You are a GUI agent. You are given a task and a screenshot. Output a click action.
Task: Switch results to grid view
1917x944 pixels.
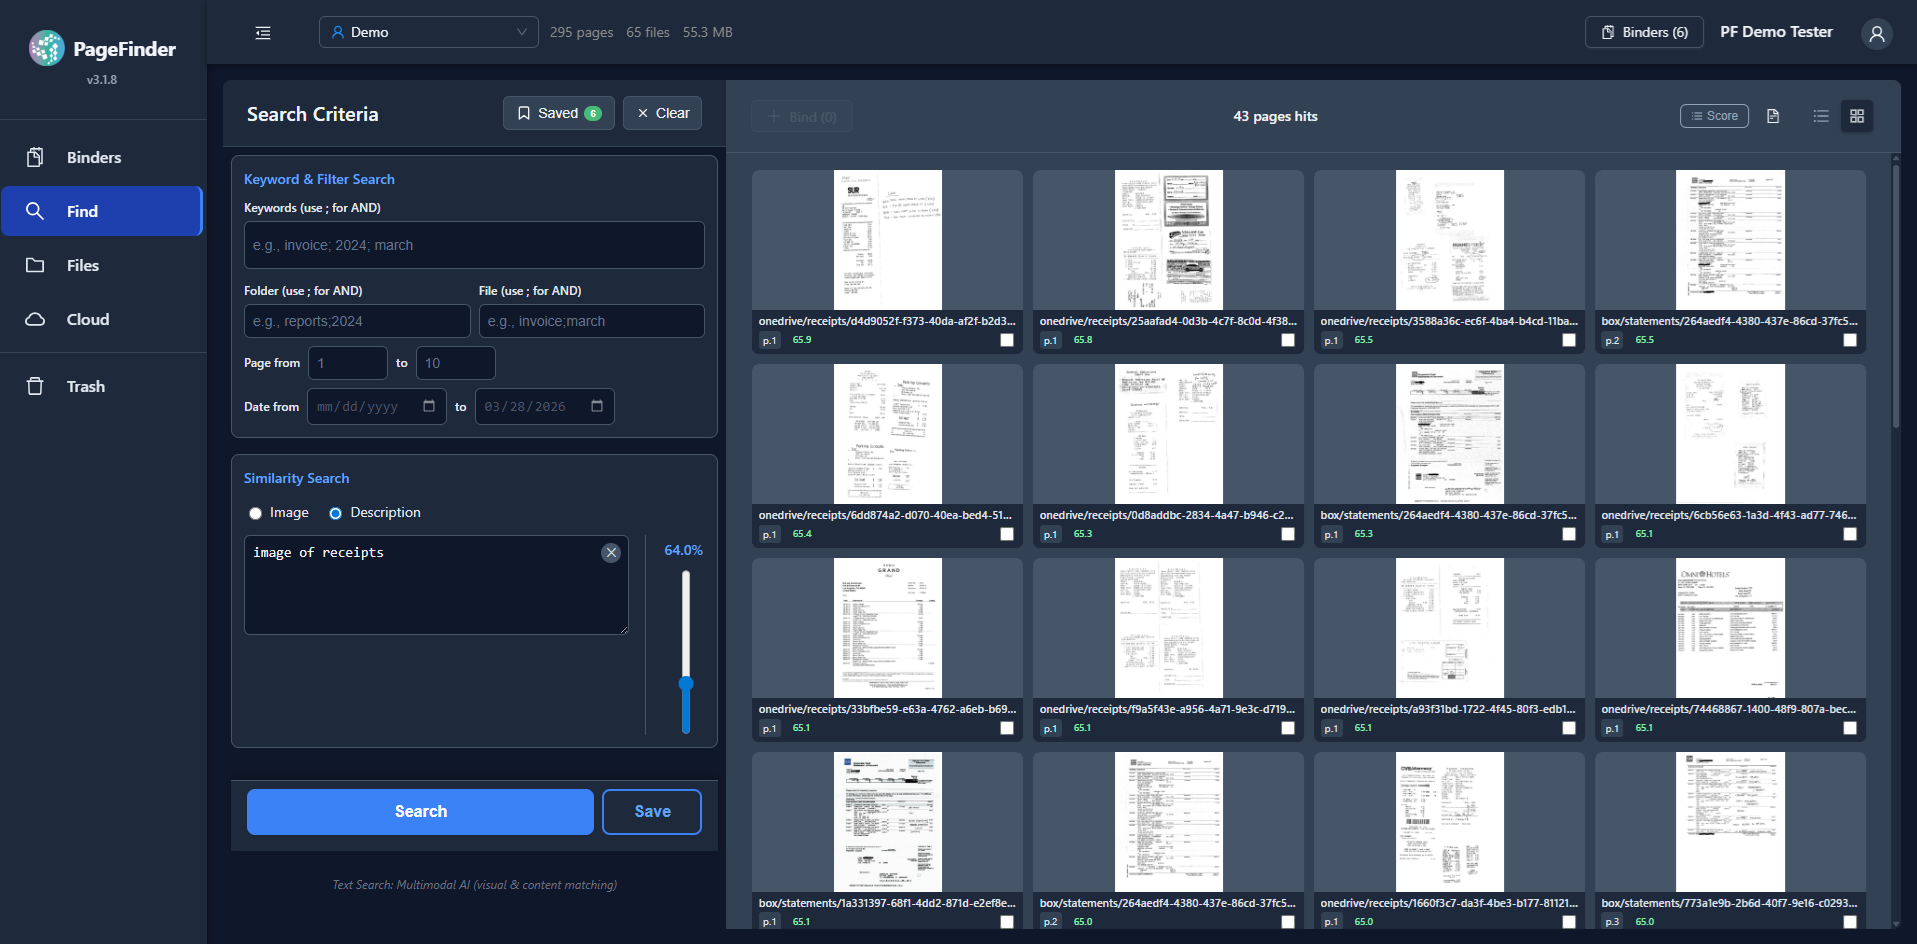[1856, 116]
